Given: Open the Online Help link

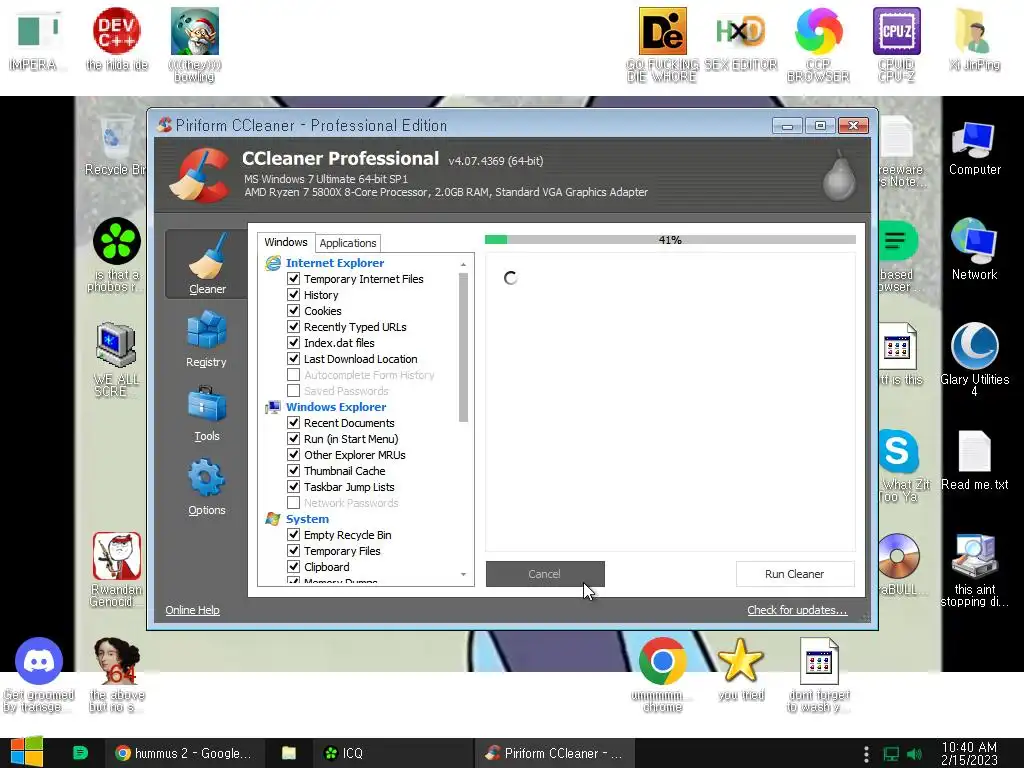Looking at the screenshot, I should pyautogui.click(x=192, y=610).
